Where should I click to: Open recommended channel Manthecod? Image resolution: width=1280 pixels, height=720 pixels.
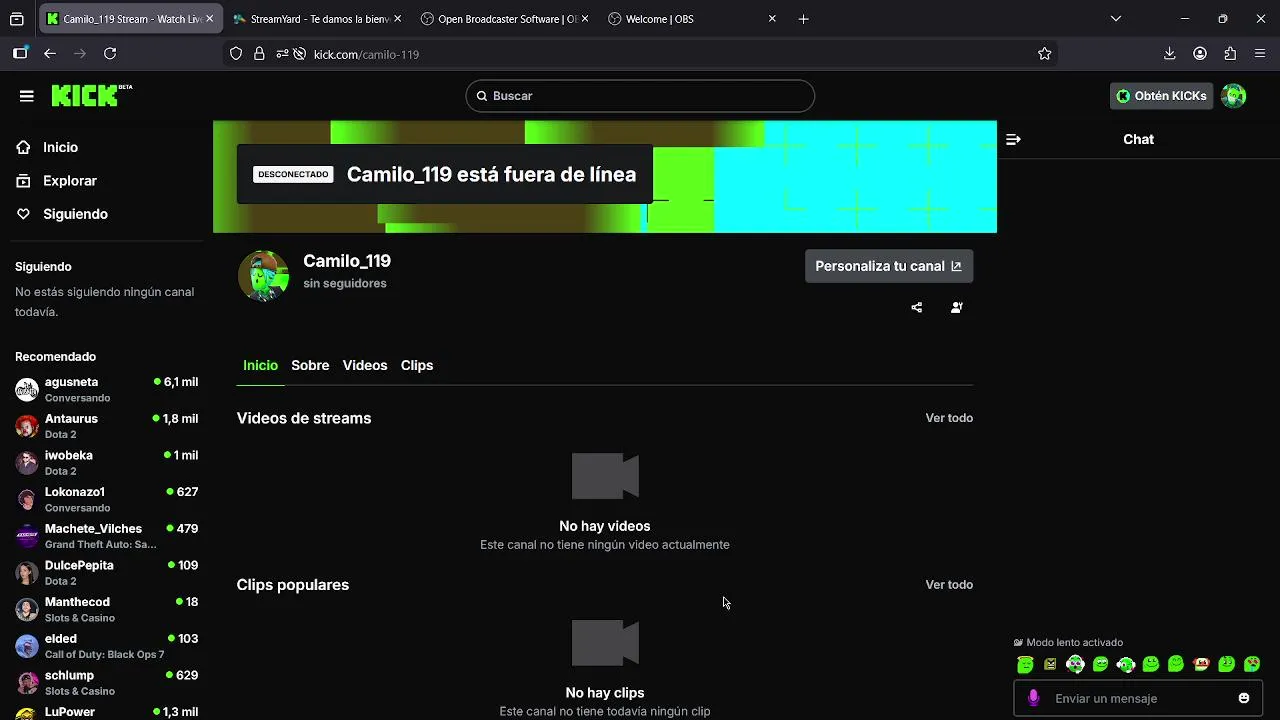(x=105, y=609)
